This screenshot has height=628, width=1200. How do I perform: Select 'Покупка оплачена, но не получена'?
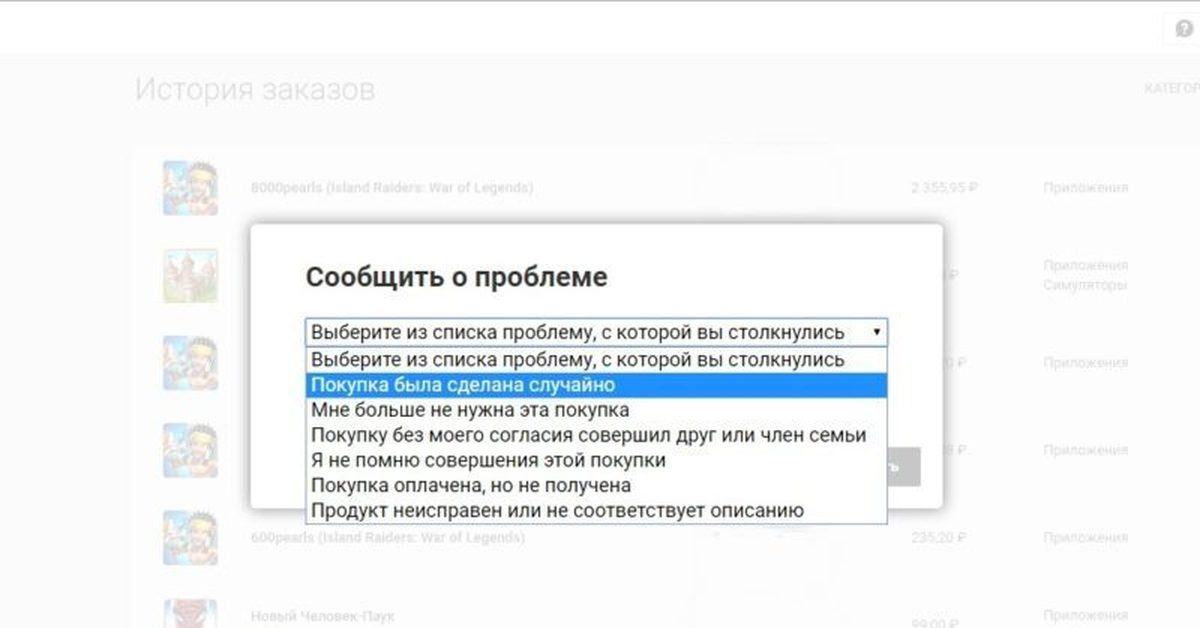tap(596, 485)
